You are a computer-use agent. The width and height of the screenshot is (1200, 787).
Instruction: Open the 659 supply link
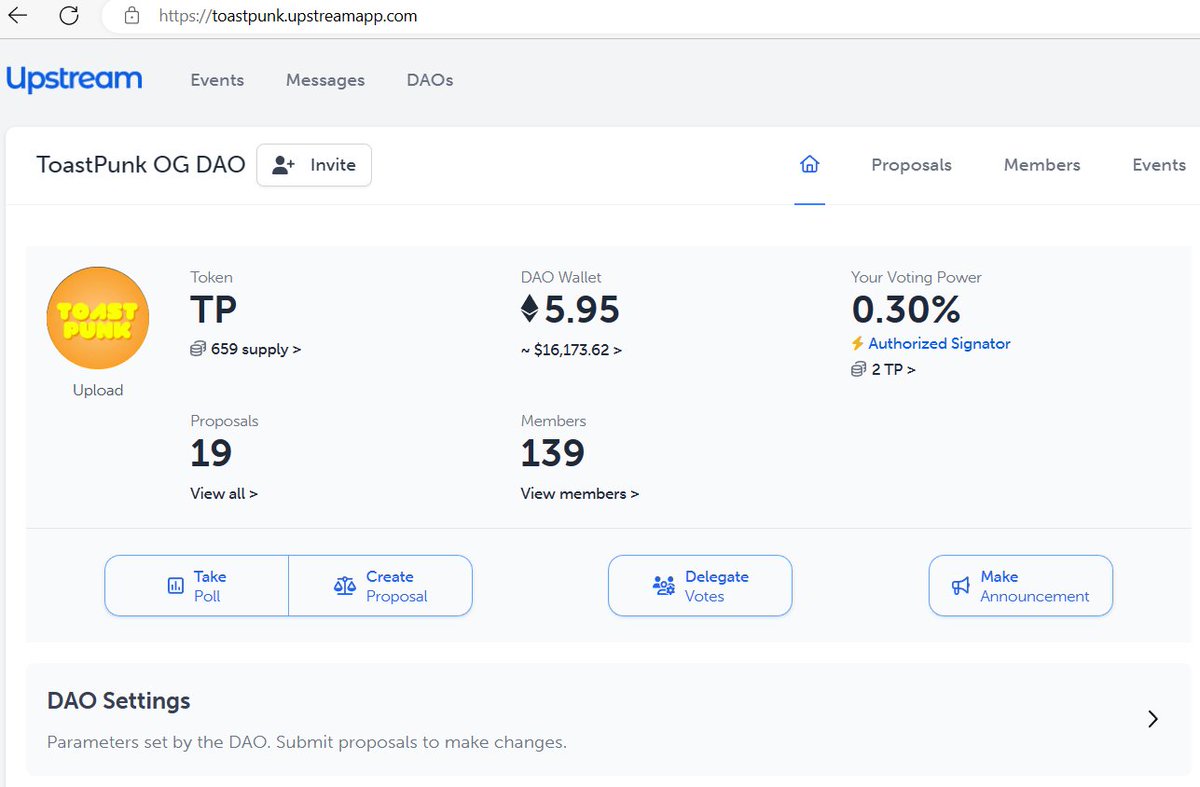[246, 349]
